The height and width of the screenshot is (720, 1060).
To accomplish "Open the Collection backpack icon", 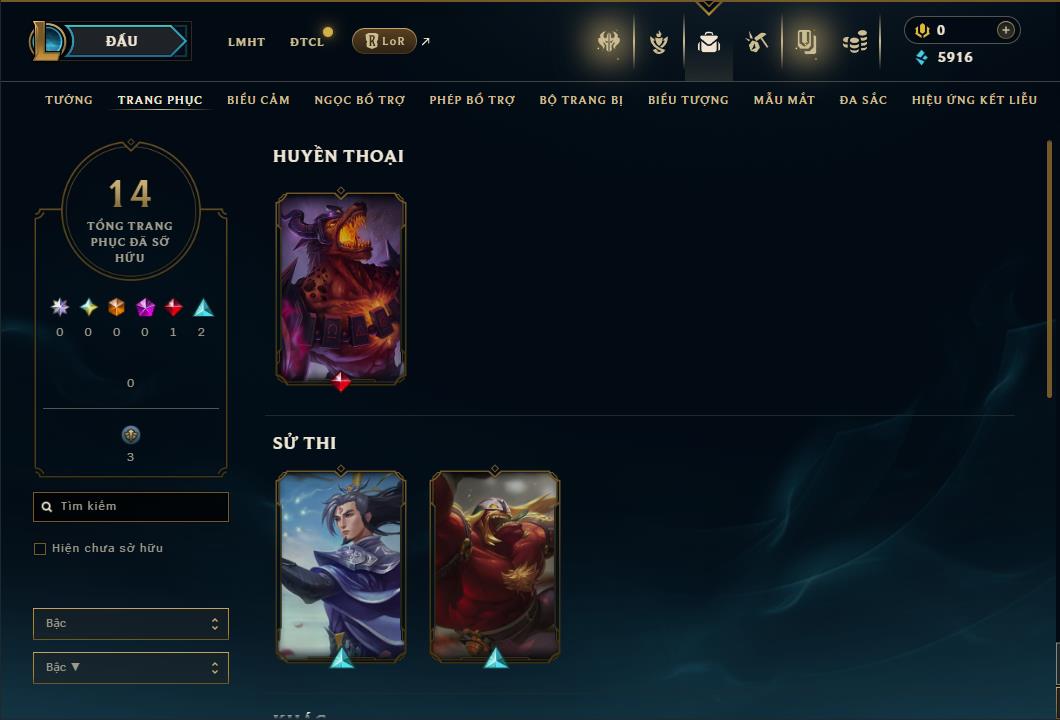I will tap(708, 43).
